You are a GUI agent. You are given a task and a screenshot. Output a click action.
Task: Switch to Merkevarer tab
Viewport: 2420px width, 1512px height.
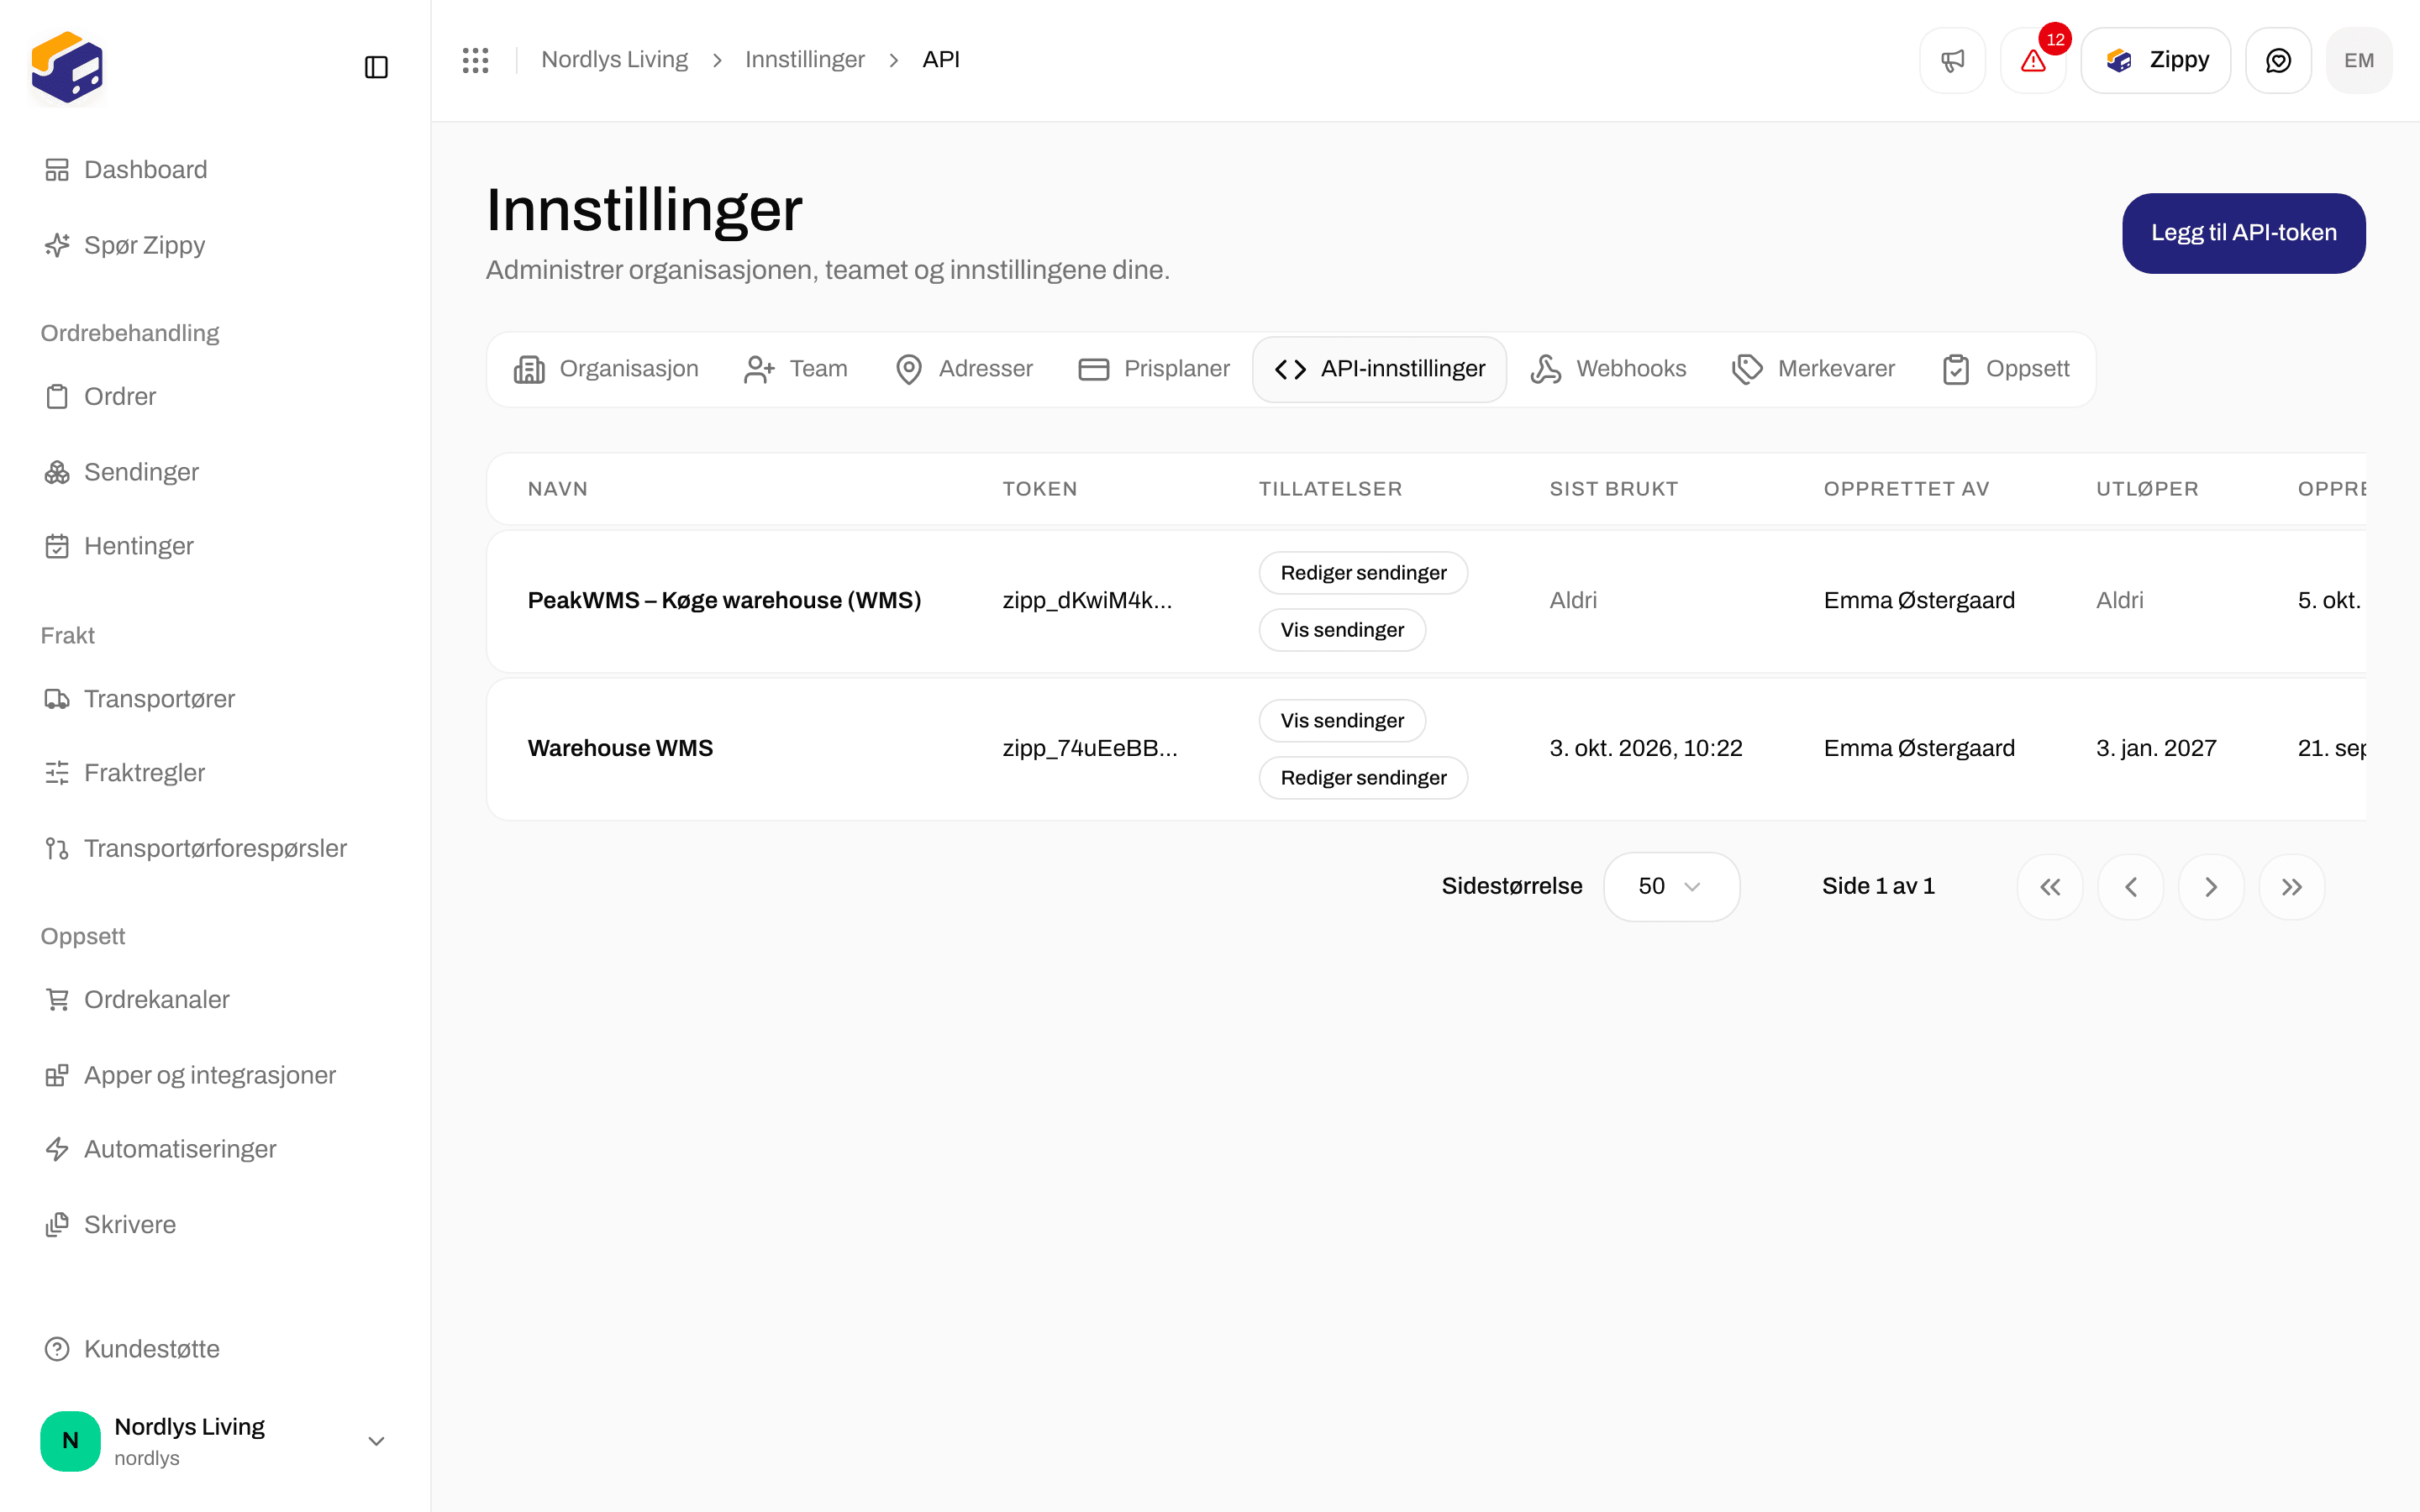click(1814, 369)
